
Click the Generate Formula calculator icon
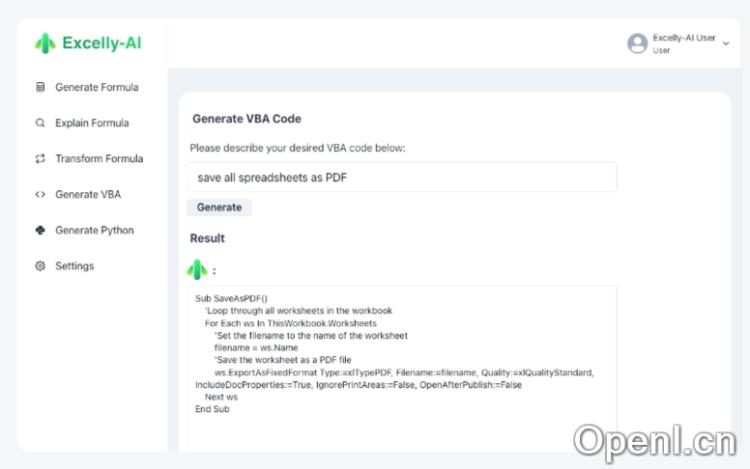click(x=40, y=87)
